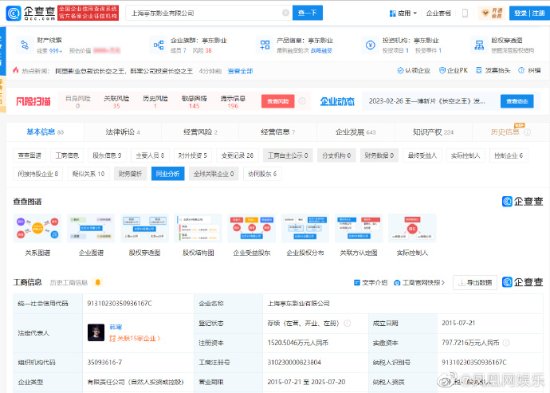Screen dimensions: 550x393
Task: Open the 企业股权分布 thumbnail
Action: (x=305, y=228)
